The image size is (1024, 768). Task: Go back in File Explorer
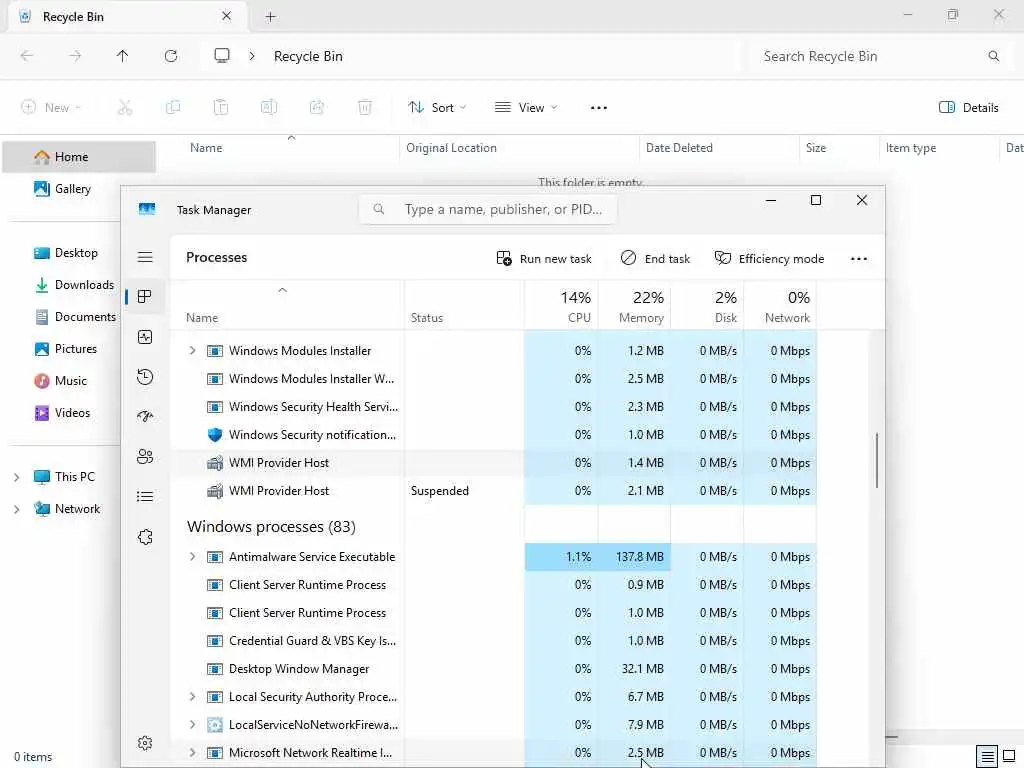pos(27,56)
